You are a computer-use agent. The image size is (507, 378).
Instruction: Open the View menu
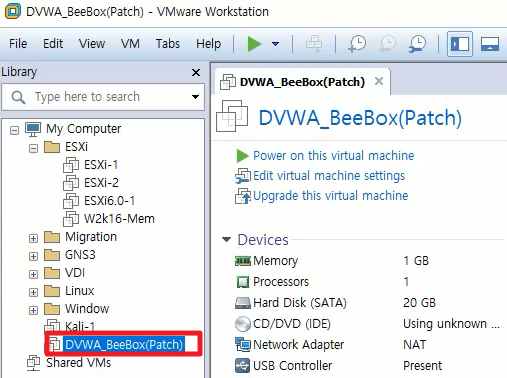(92, 44)
